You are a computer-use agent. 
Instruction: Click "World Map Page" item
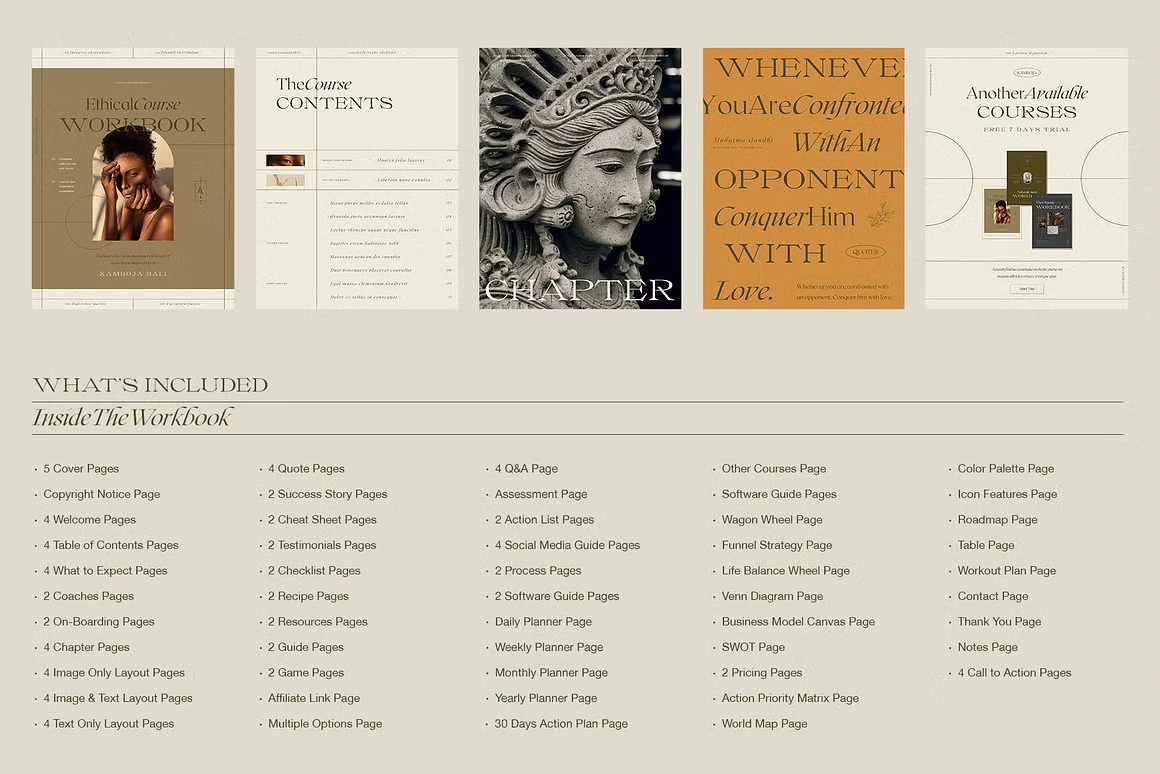tap(764, 724)
